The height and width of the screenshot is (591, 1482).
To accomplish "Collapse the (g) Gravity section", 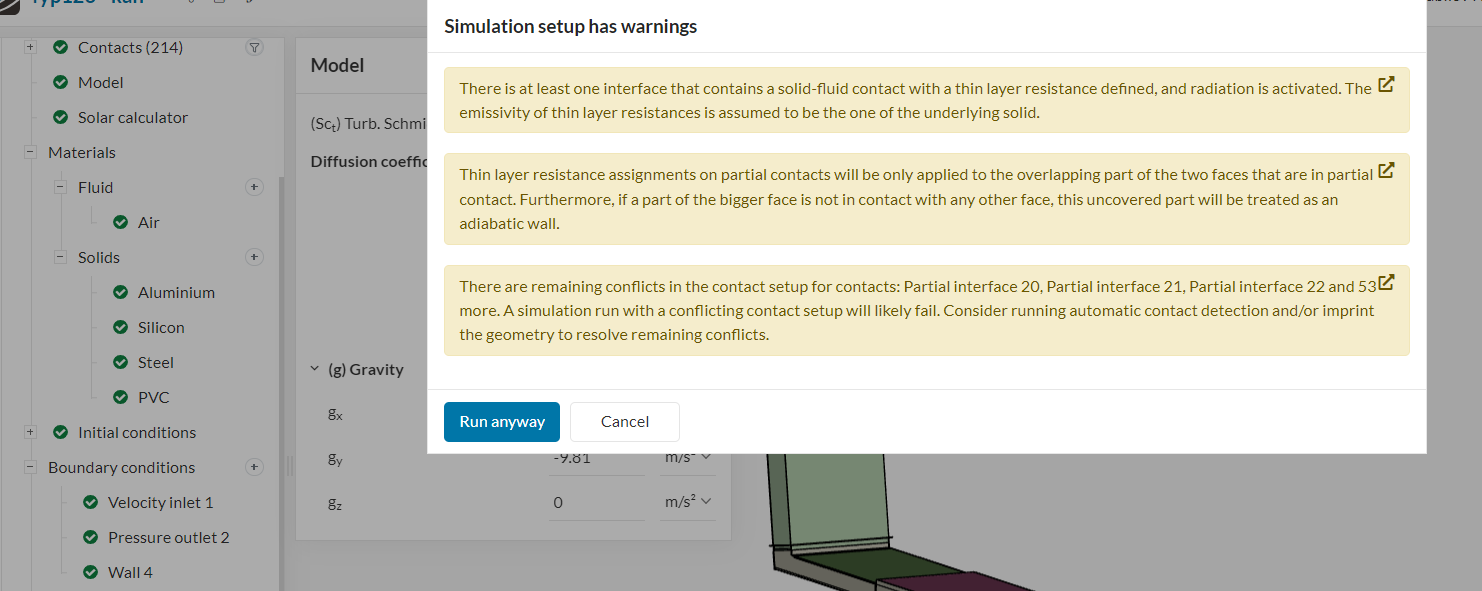I will tap(314, 369).
